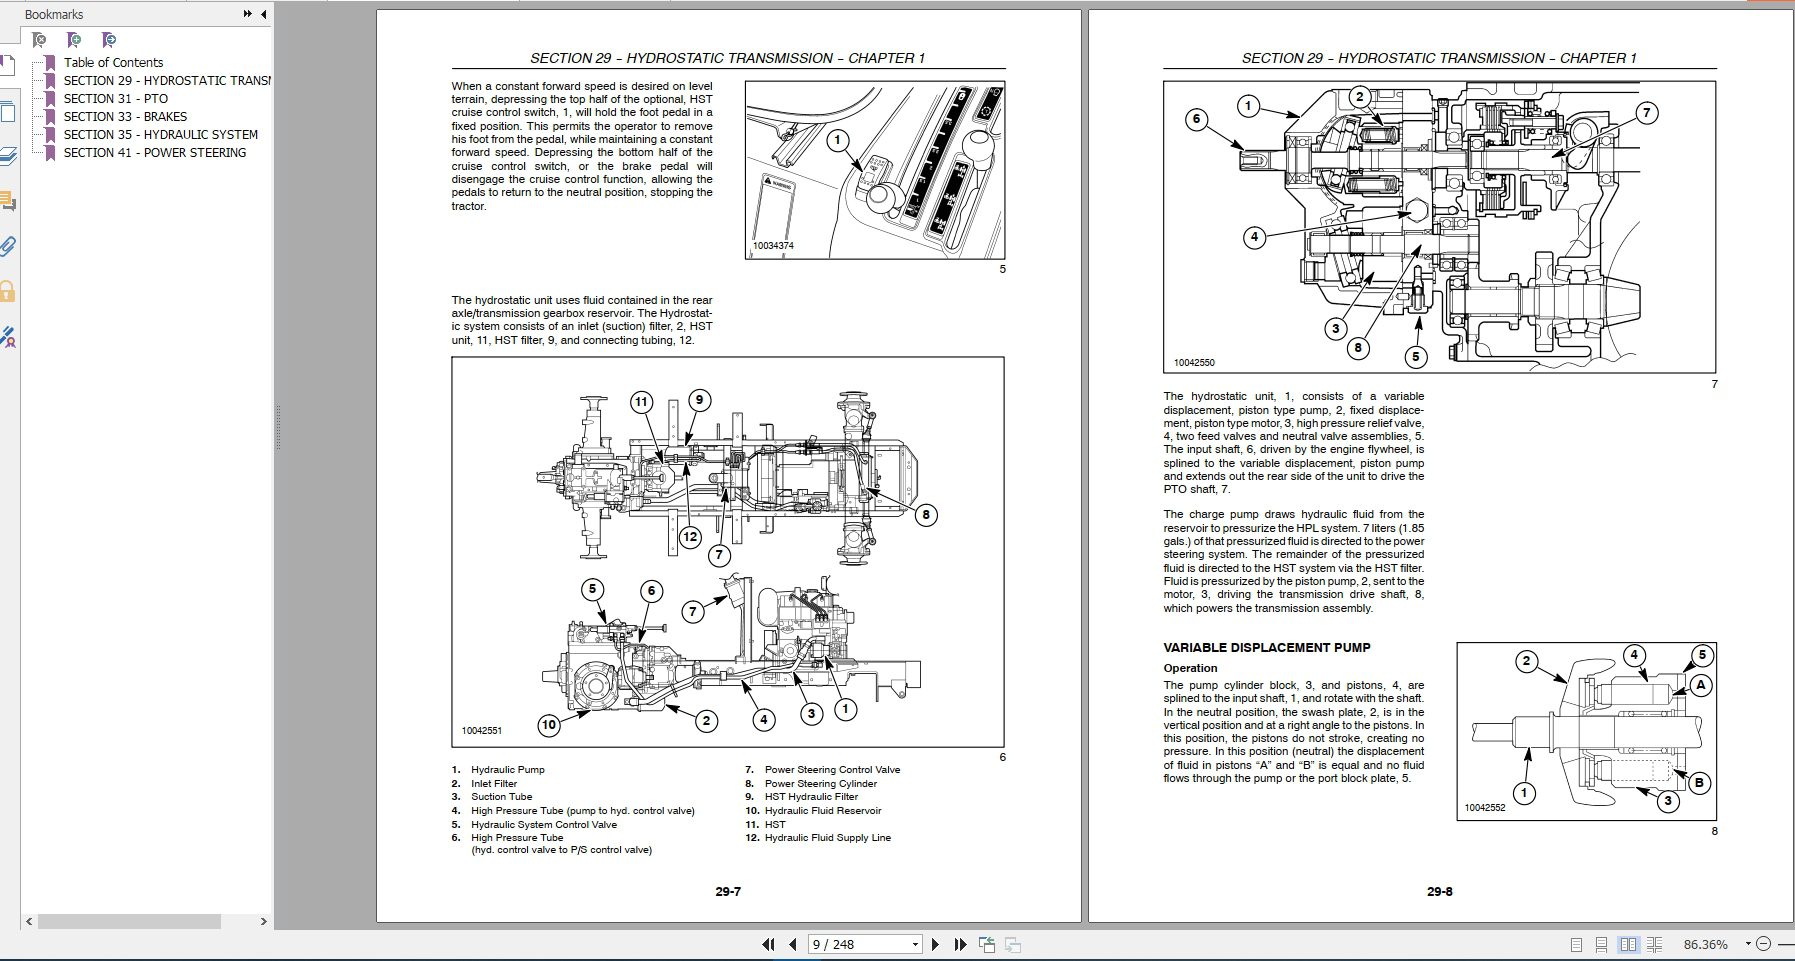Open the page number dropdown
This screenshot has height=961, width=1795.
pos(915,943)
